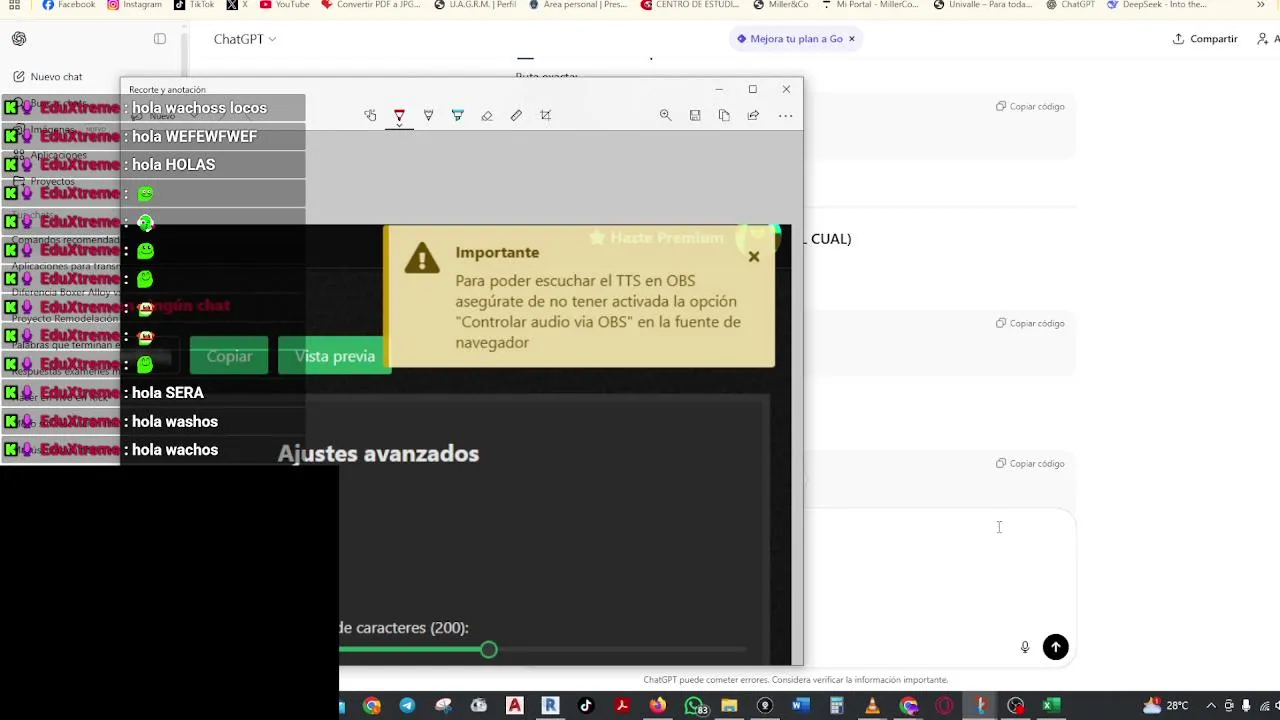Open Adobe Acrobat from the taskbar
This screenshot has width=1280, height=720.
622,706
